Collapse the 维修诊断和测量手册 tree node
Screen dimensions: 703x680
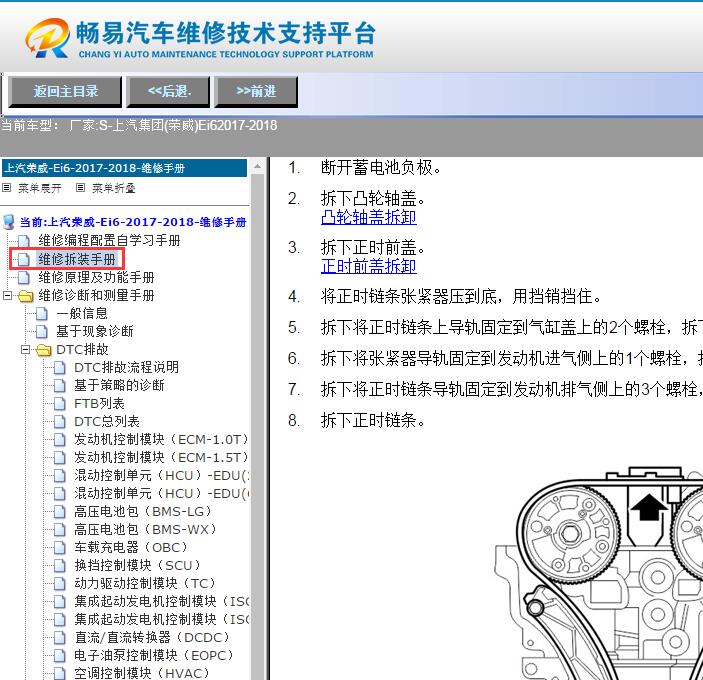(8, 295)
